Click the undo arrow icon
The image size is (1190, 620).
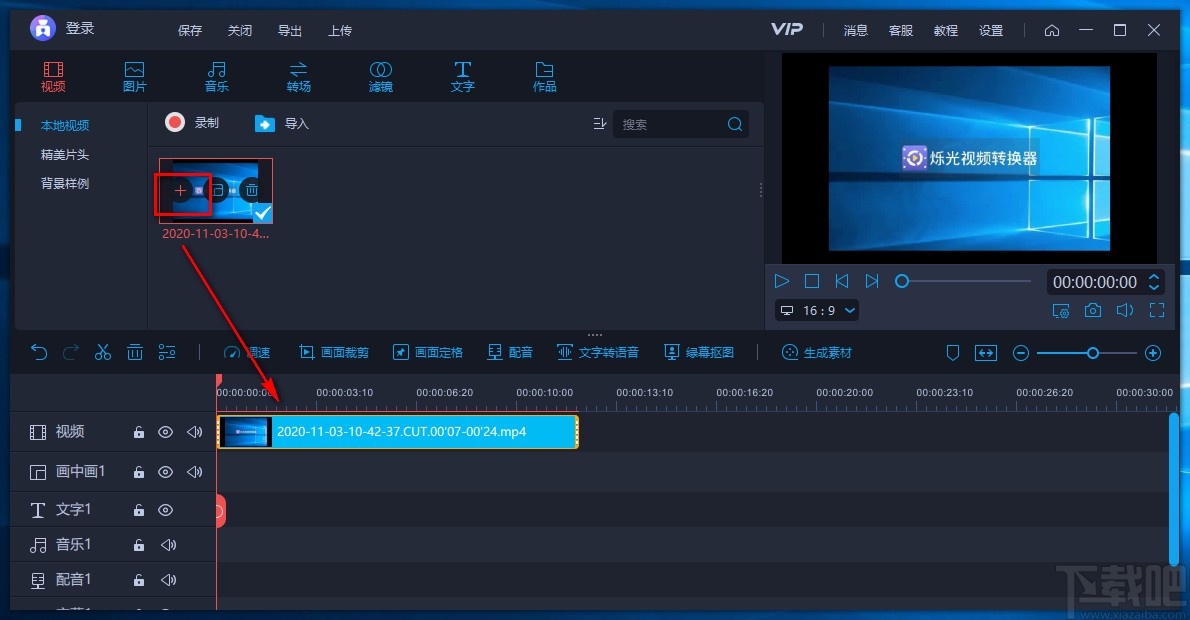pos(39,352)
